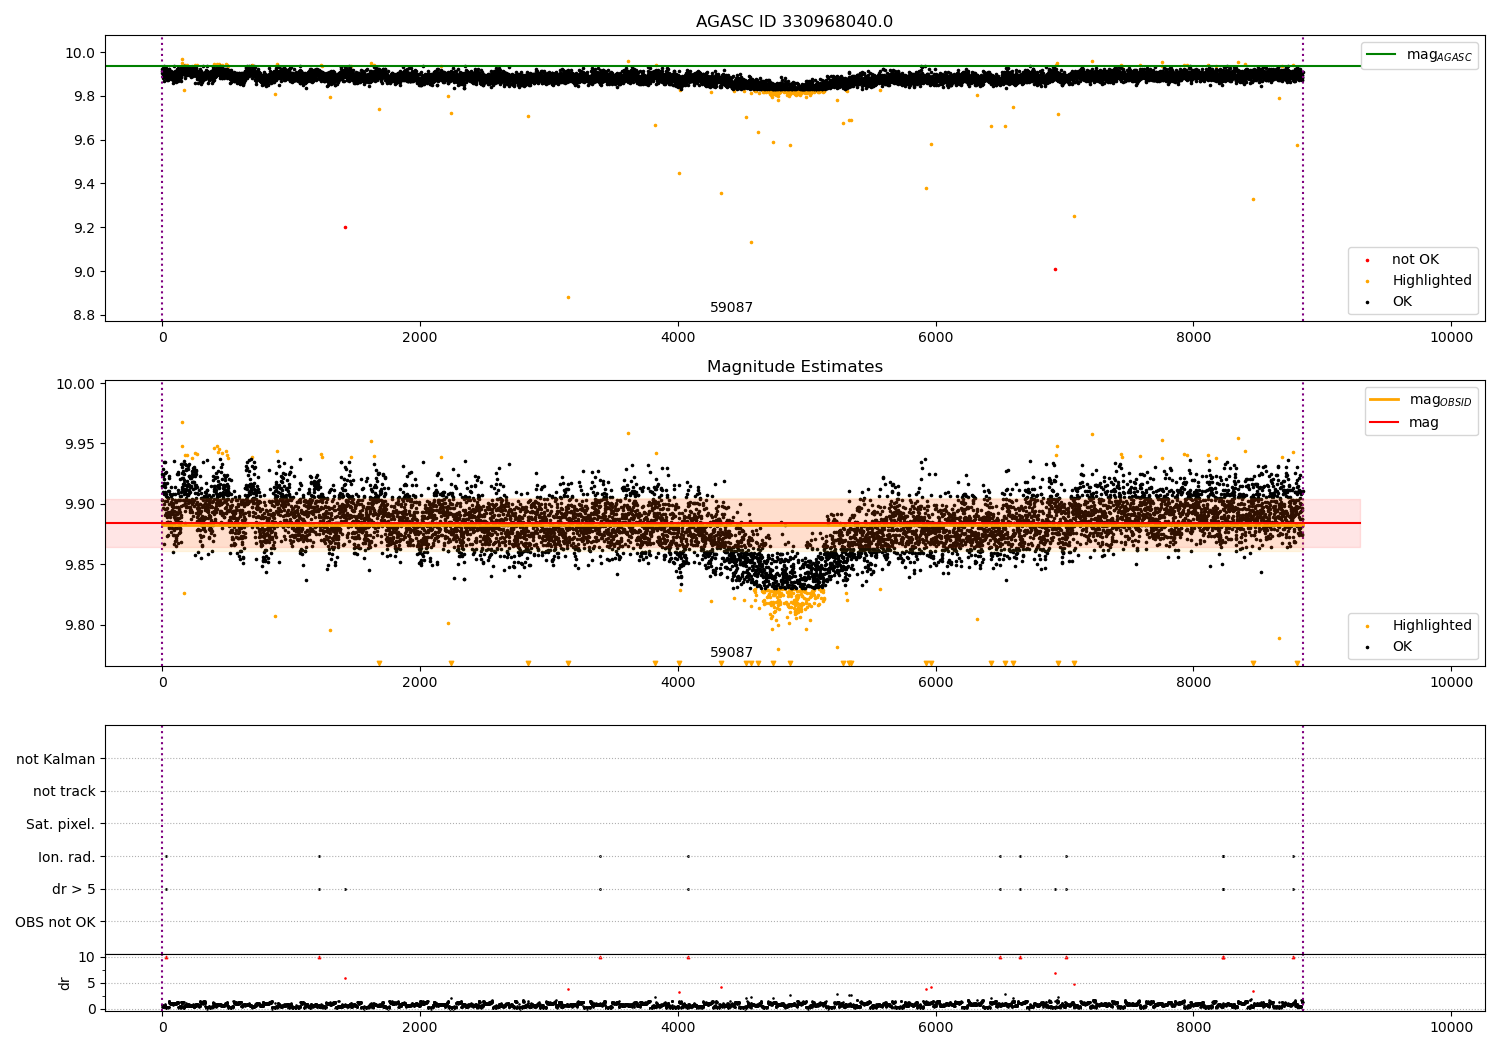Click the '59087' label in the top plot
Image resolution: width=1500 pixels, height=1050 pixels.
point(731,308)
